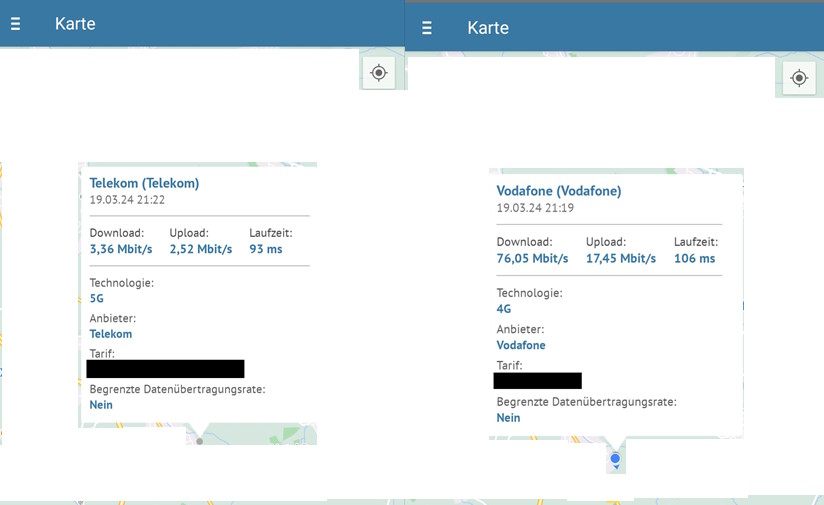The width and height of the screenshot is (824, 505).
Task: Click Begrenzte Datenübertragungsrate label in Vodafone popup
Action: tap(586, 402)
